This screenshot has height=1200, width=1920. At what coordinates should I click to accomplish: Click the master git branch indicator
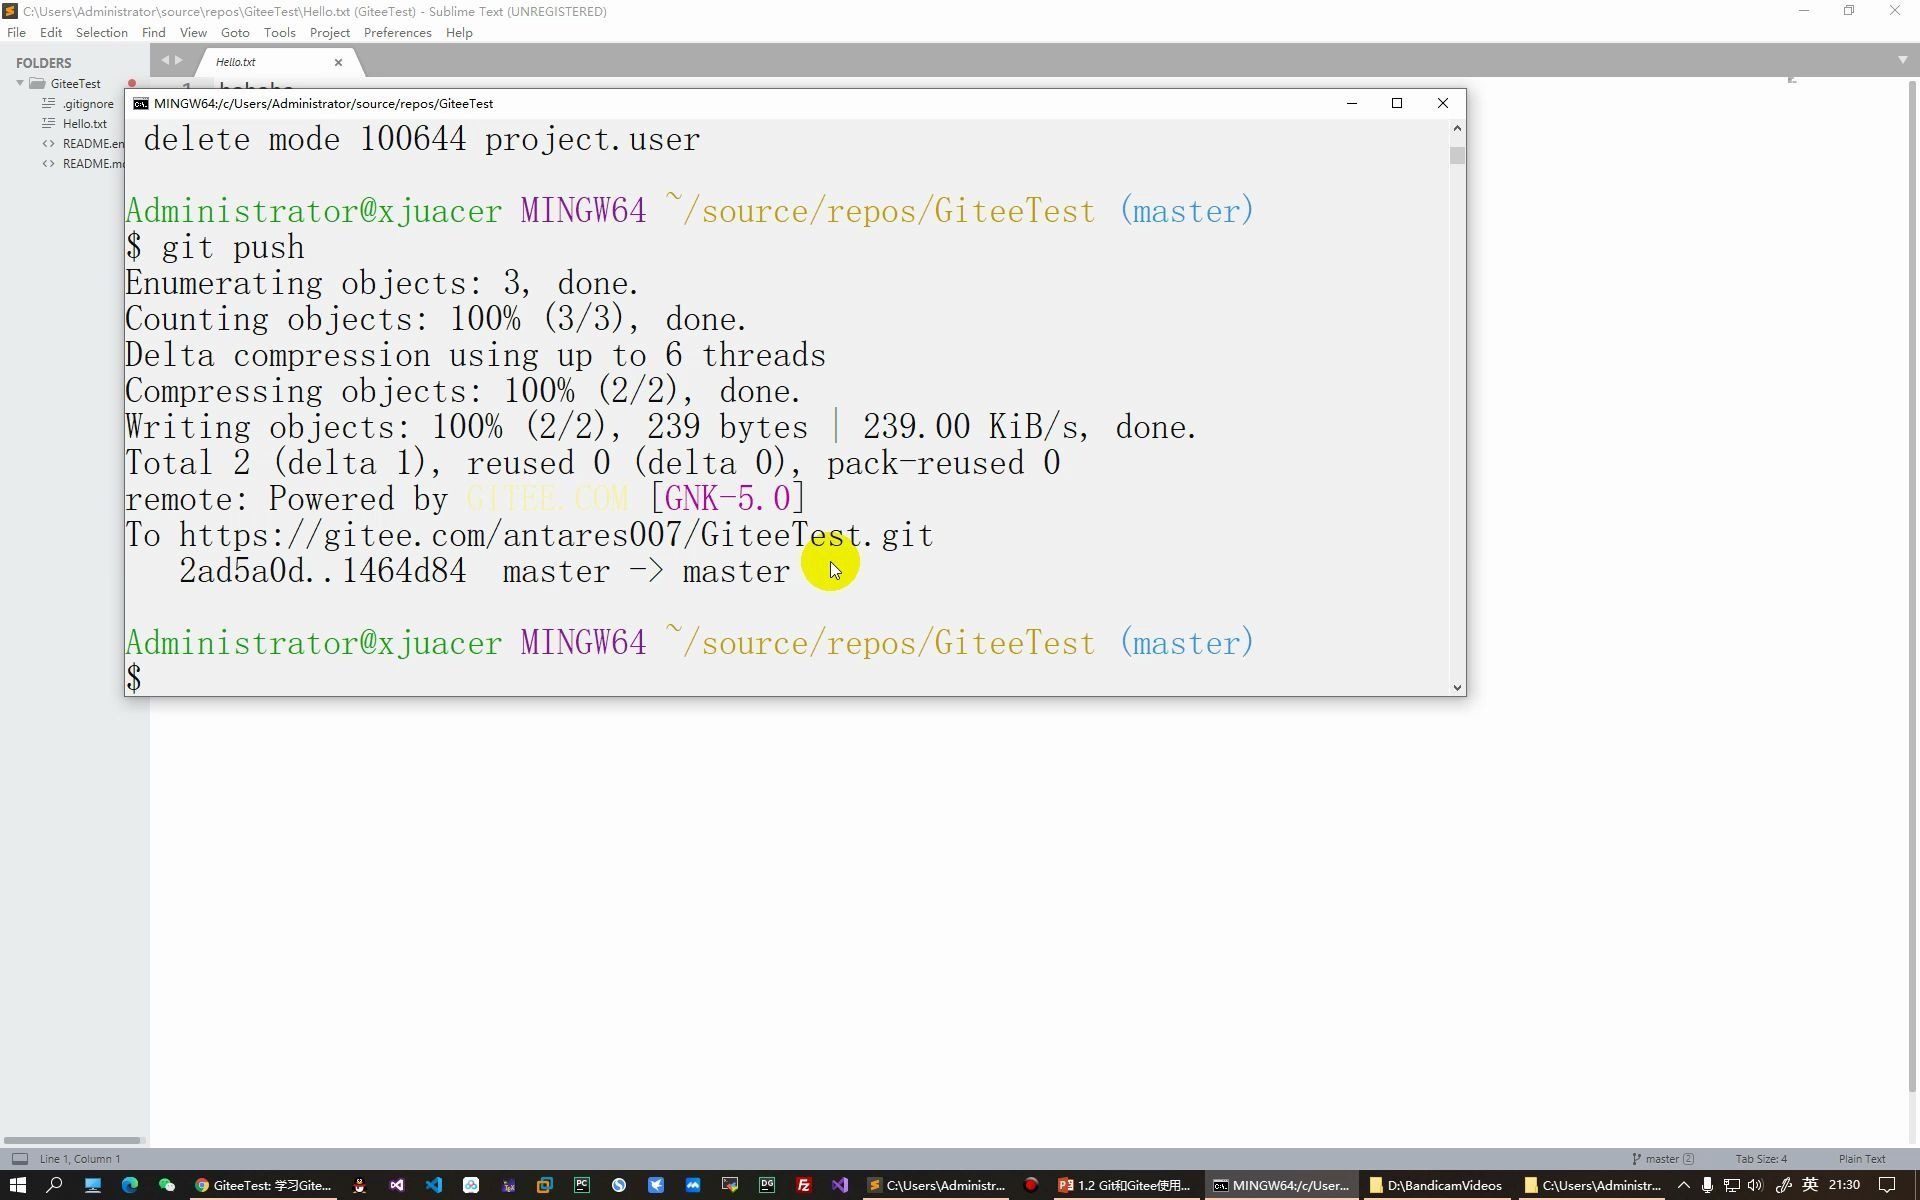(x=1662, y=1159)
